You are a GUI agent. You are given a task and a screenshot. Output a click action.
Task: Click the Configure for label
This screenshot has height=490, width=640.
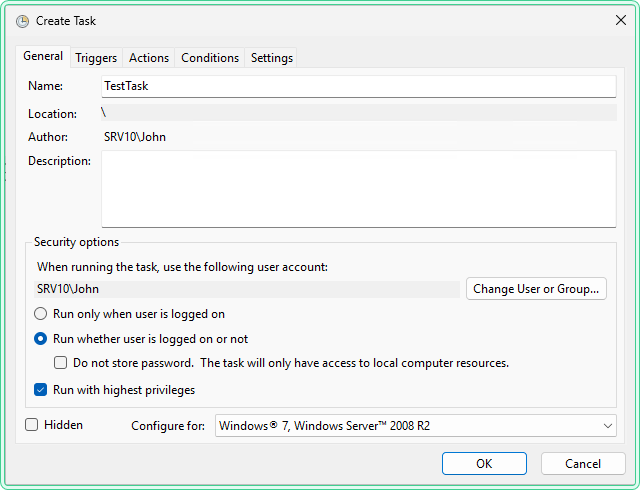click(168, 426)
